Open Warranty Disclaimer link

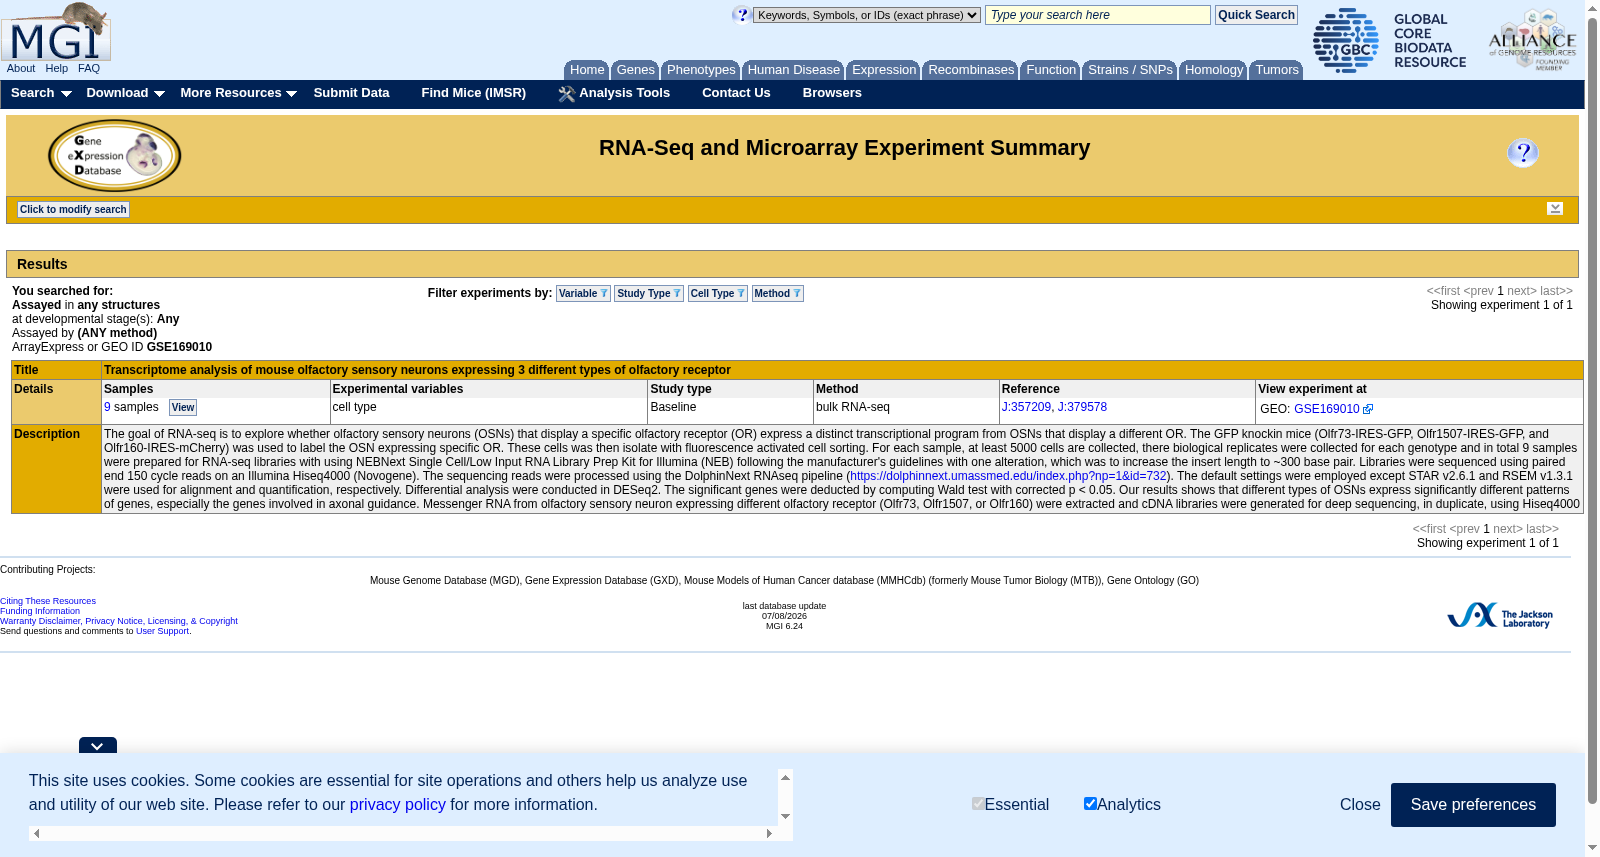[40, 621]
